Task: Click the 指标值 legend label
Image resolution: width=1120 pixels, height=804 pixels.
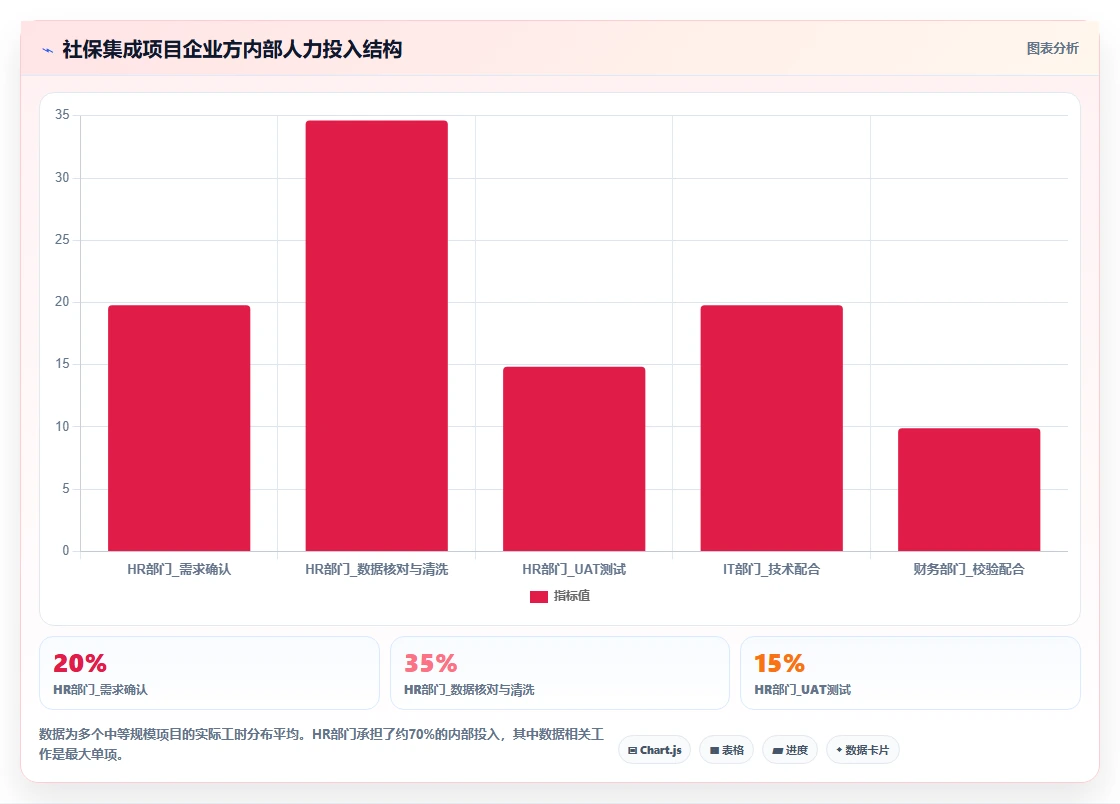Action: coord(571,596)
